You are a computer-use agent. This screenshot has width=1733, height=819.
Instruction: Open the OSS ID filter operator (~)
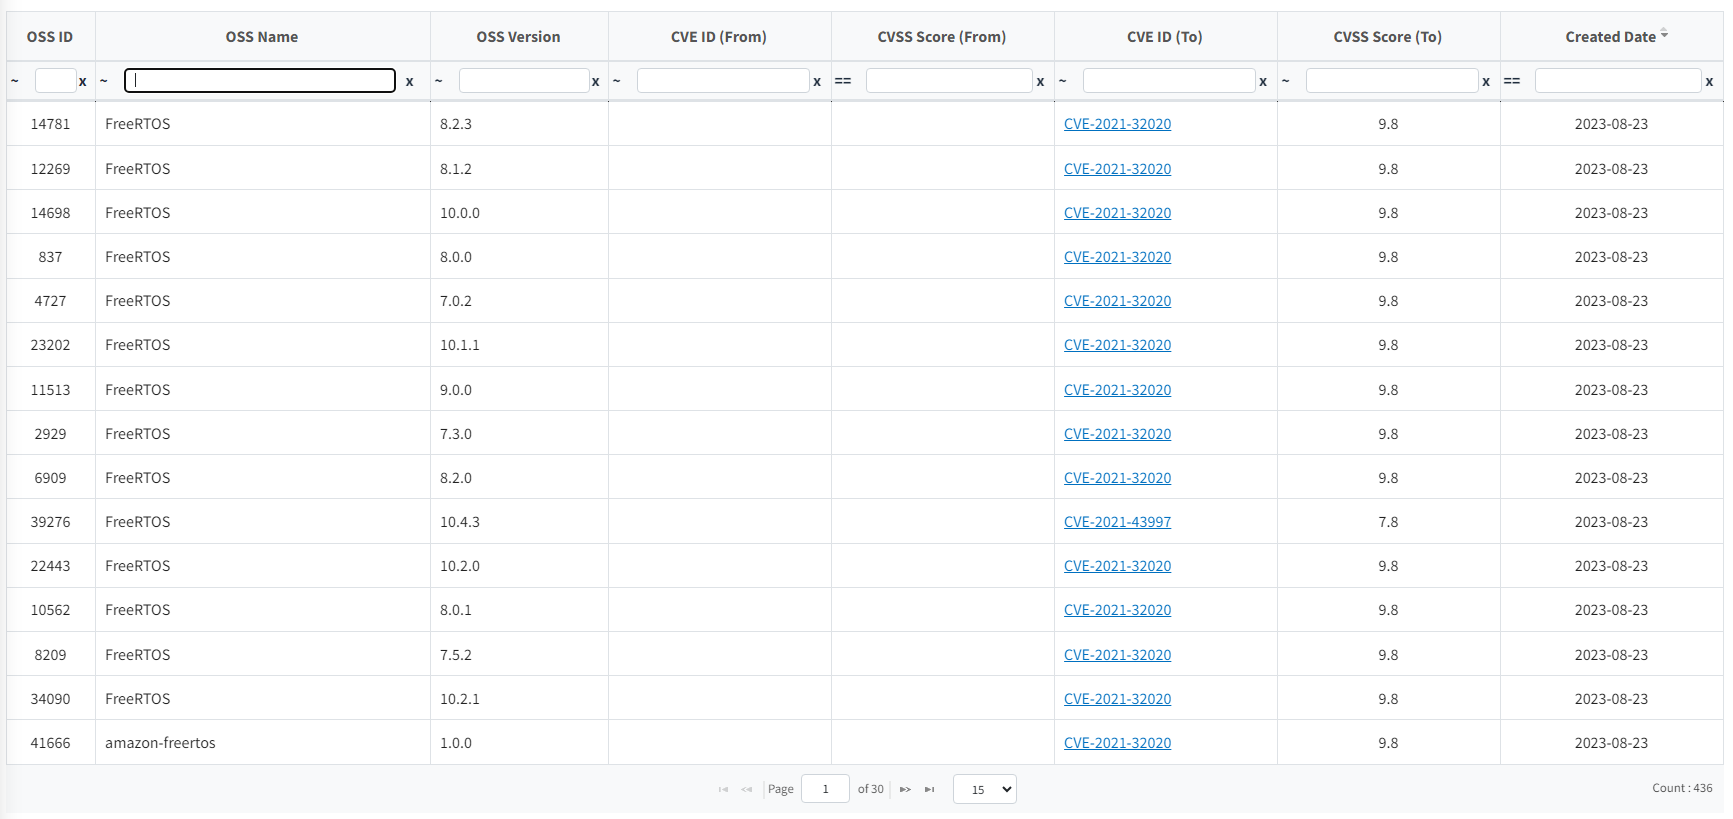(15, 81)
